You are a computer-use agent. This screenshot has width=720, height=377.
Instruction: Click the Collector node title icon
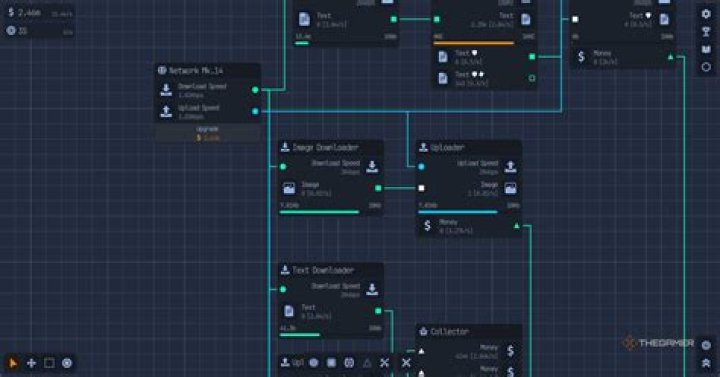point(423,331)
